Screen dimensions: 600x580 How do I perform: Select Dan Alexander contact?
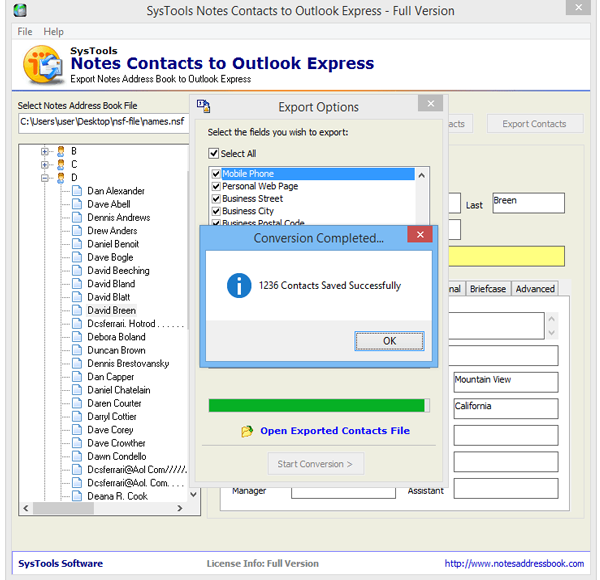pyautogui.click(x=116, y=191)
